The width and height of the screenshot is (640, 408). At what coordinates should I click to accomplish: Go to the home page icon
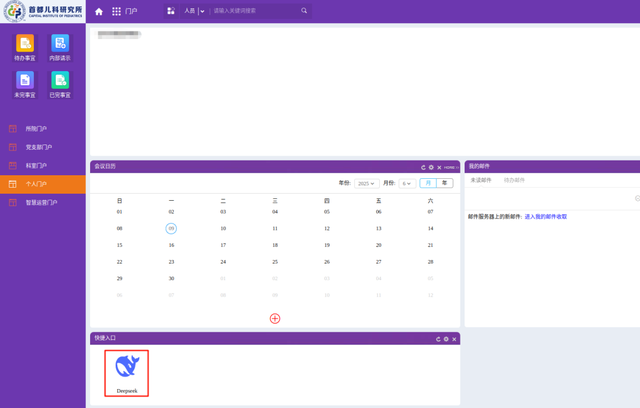[99, 11]
